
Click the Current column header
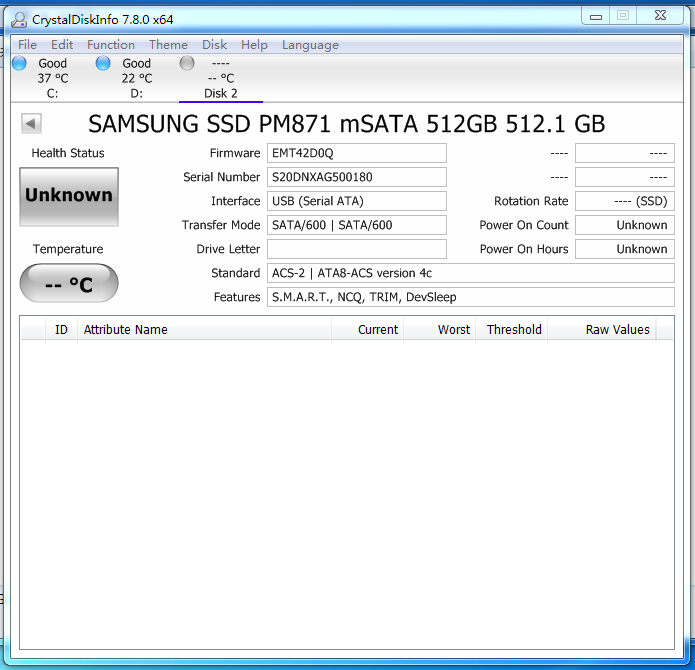point(367,329)
